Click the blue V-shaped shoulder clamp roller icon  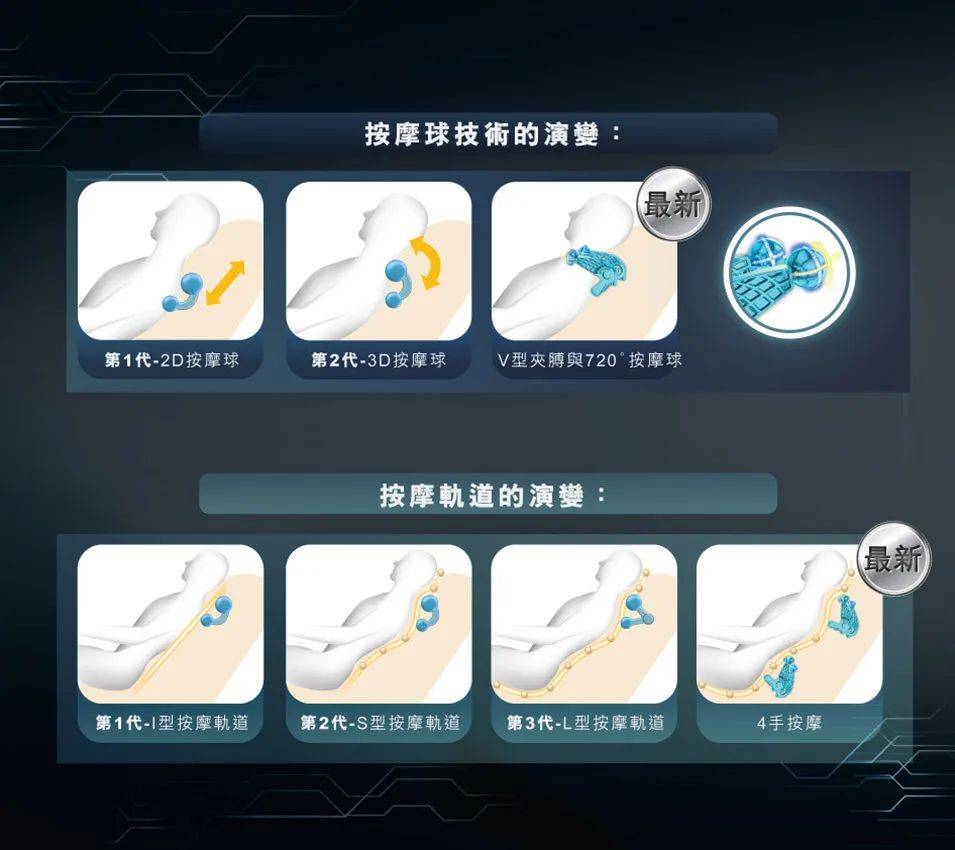pyautogui.click(x=596, y=269)
